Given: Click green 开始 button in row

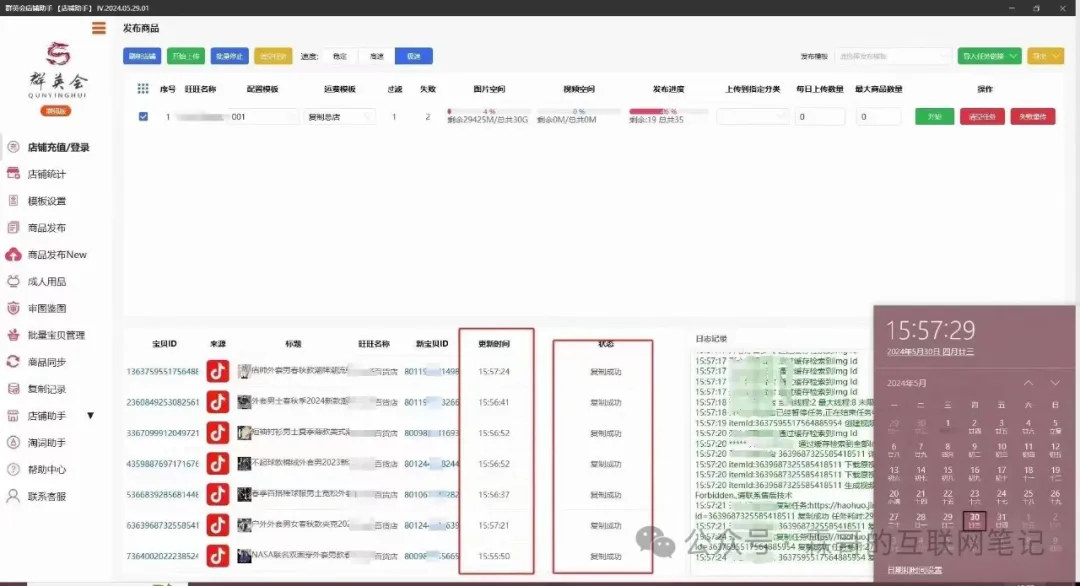Looking at the screenshot, I should click(934, 117).
